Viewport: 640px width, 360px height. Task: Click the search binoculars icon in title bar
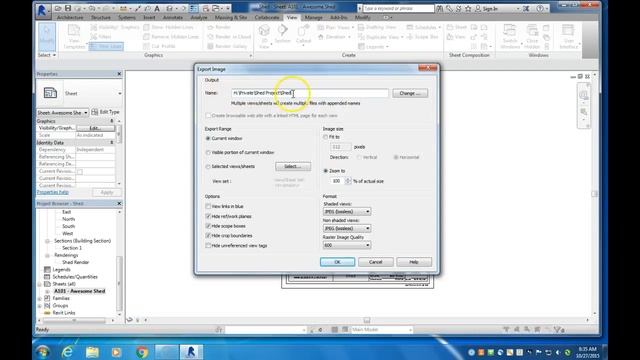coord(440,8)
